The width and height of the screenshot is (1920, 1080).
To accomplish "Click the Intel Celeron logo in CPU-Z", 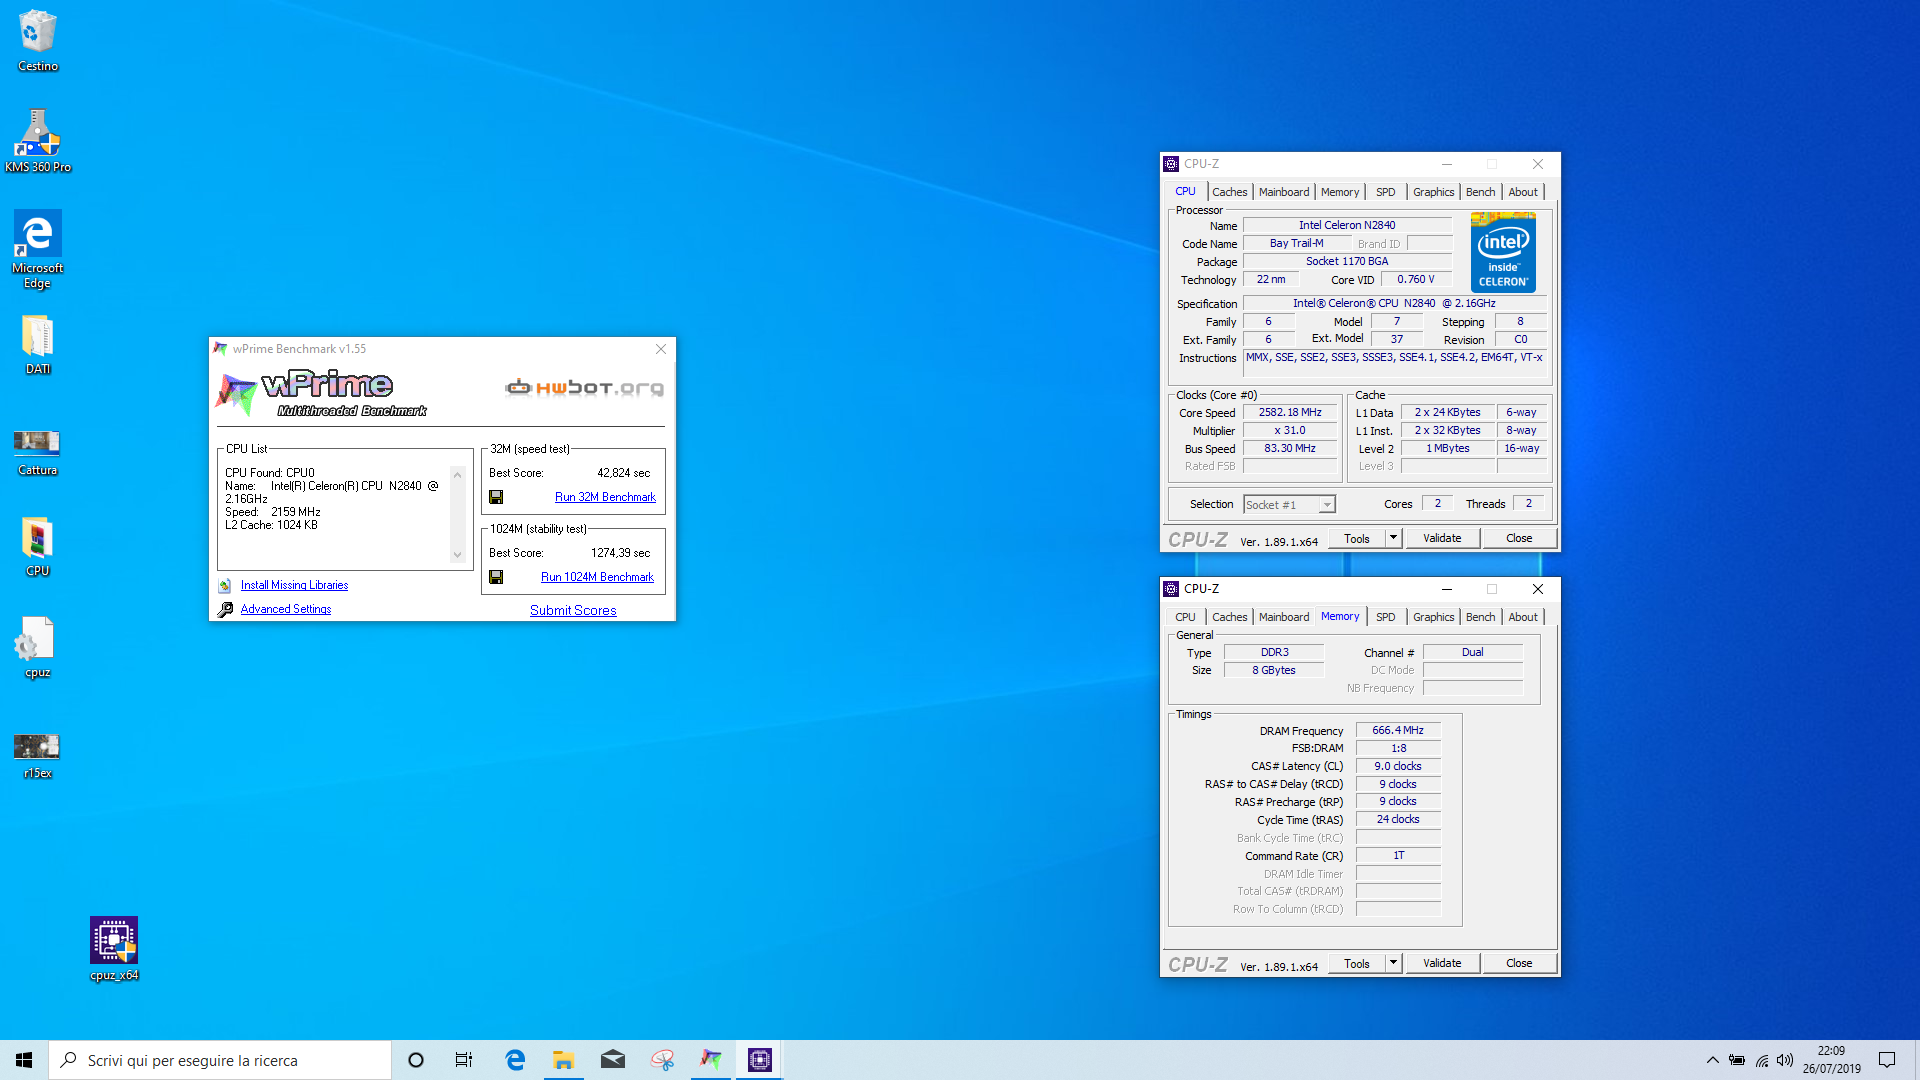I will click(x=1503, y=253).
